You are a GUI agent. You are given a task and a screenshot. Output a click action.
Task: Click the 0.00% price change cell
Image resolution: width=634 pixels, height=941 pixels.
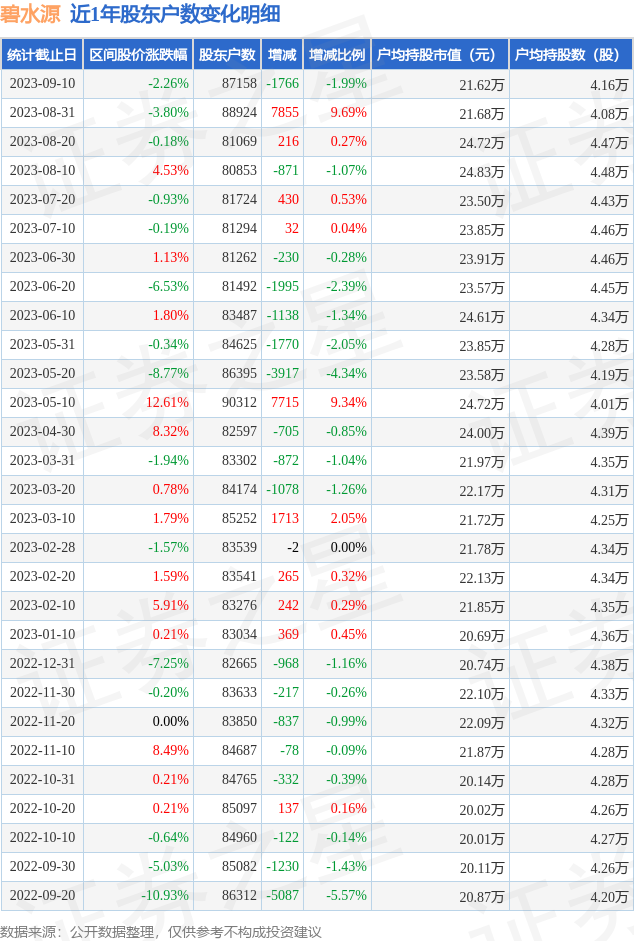[171, 721]
